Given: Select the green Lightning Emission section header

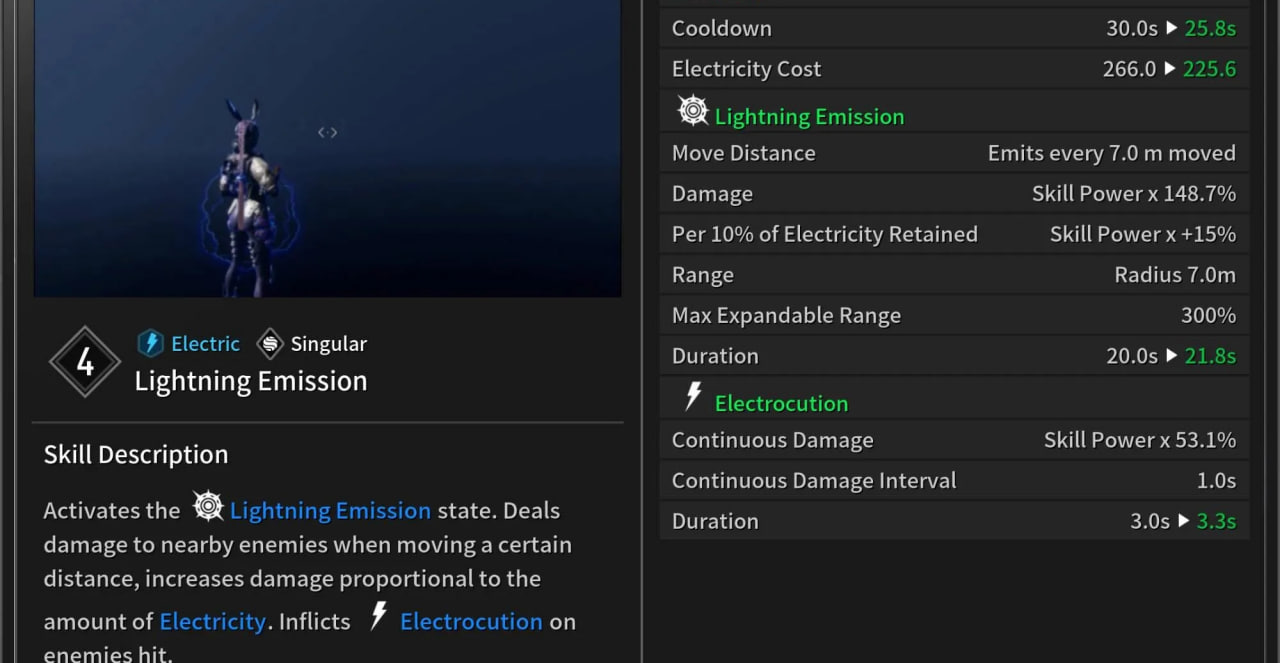Looking at the screenshot, I should pos(809,117).
